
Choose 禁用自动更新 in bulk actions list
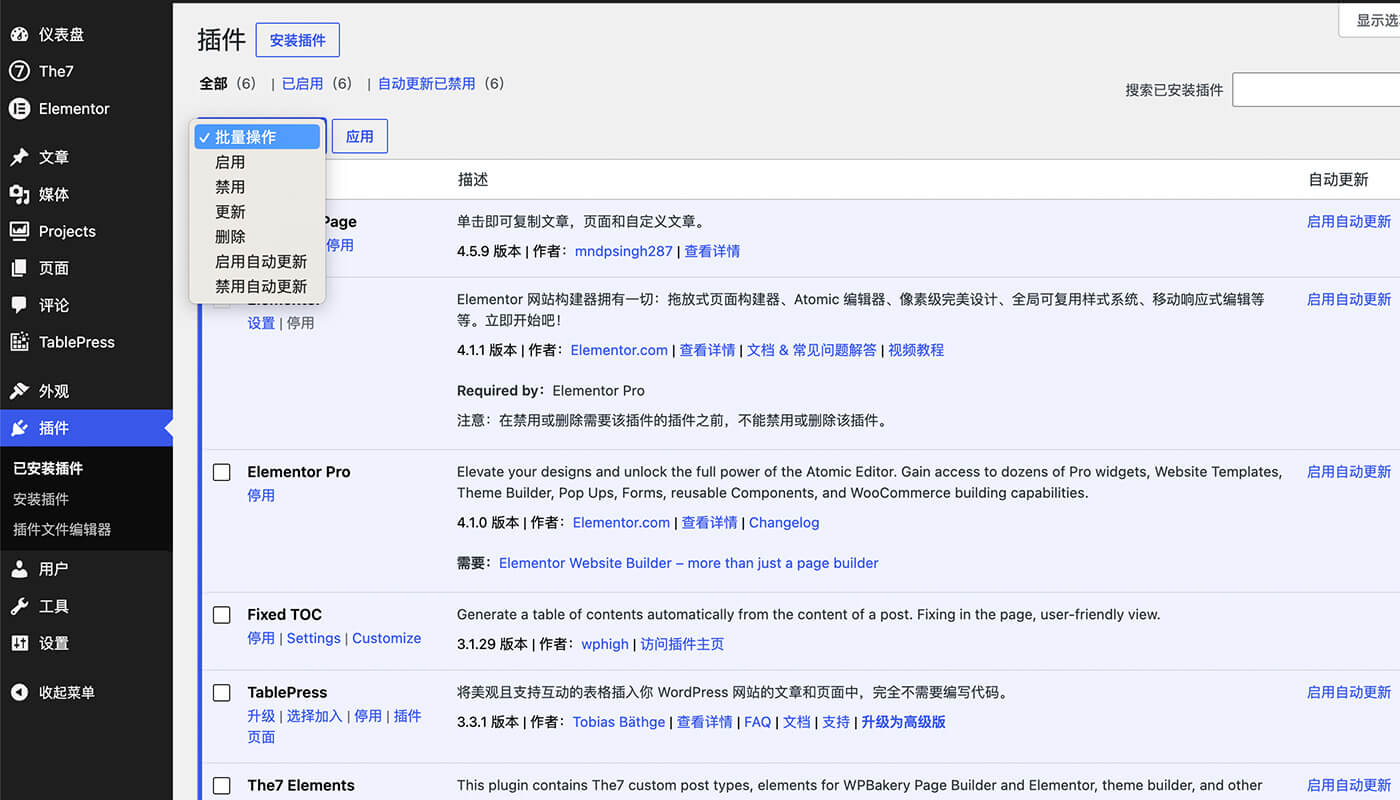[x=257, y=287]
